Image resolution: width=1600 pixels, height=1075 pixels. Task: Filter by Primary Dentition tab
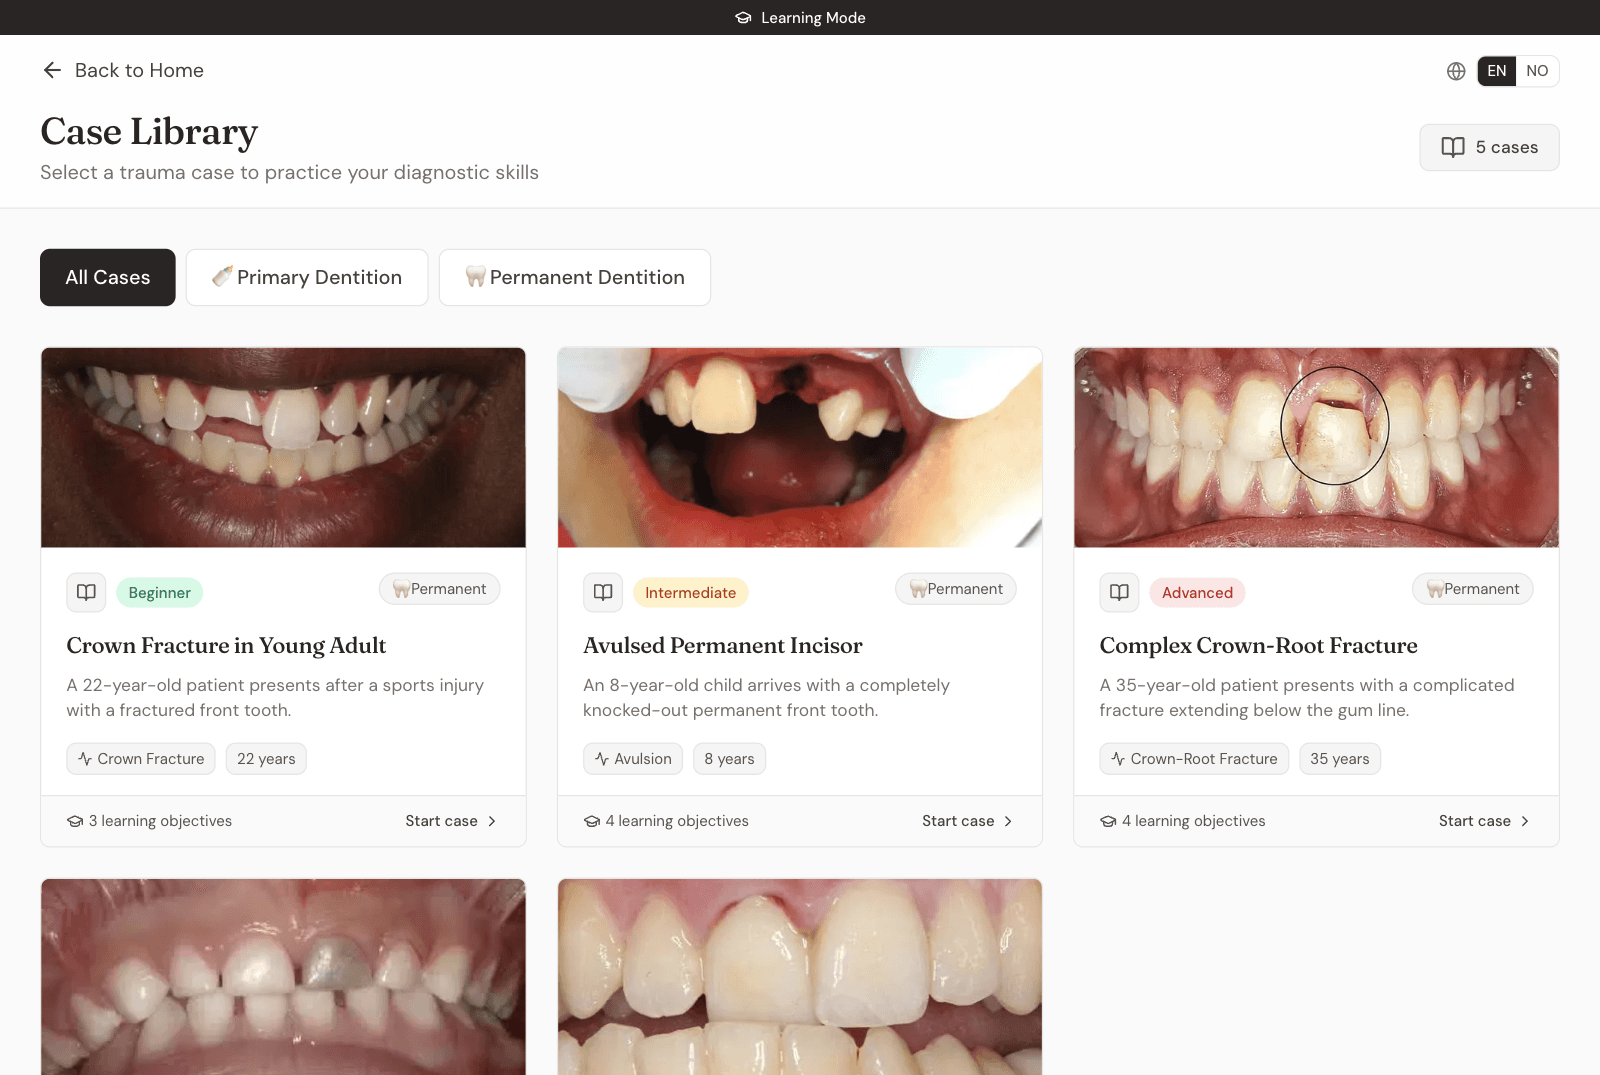[307, 277]
